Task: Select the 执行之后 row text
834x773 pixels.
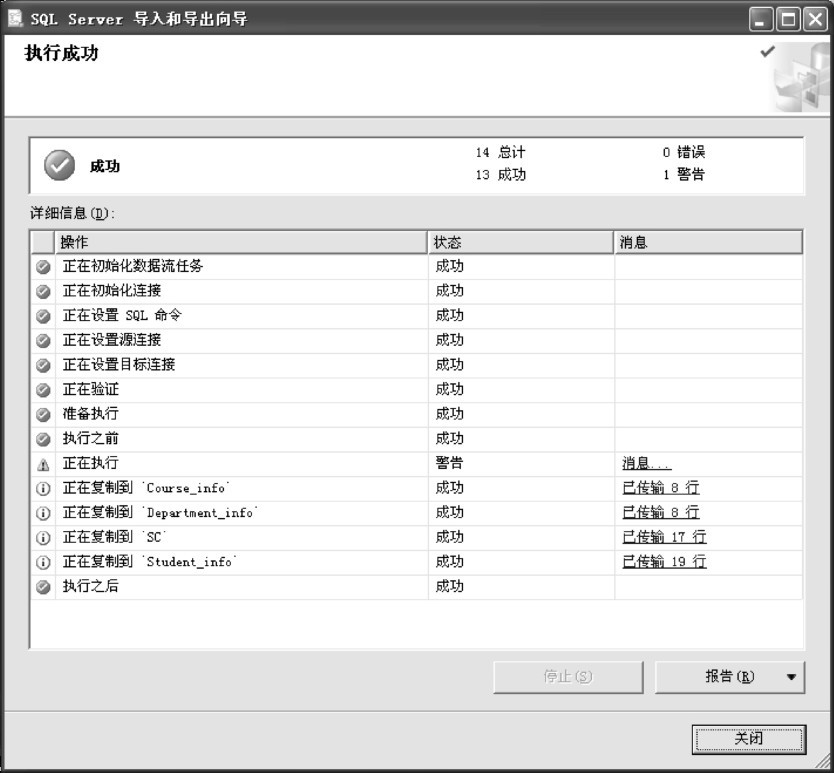Action: click(x=91, y=586)
